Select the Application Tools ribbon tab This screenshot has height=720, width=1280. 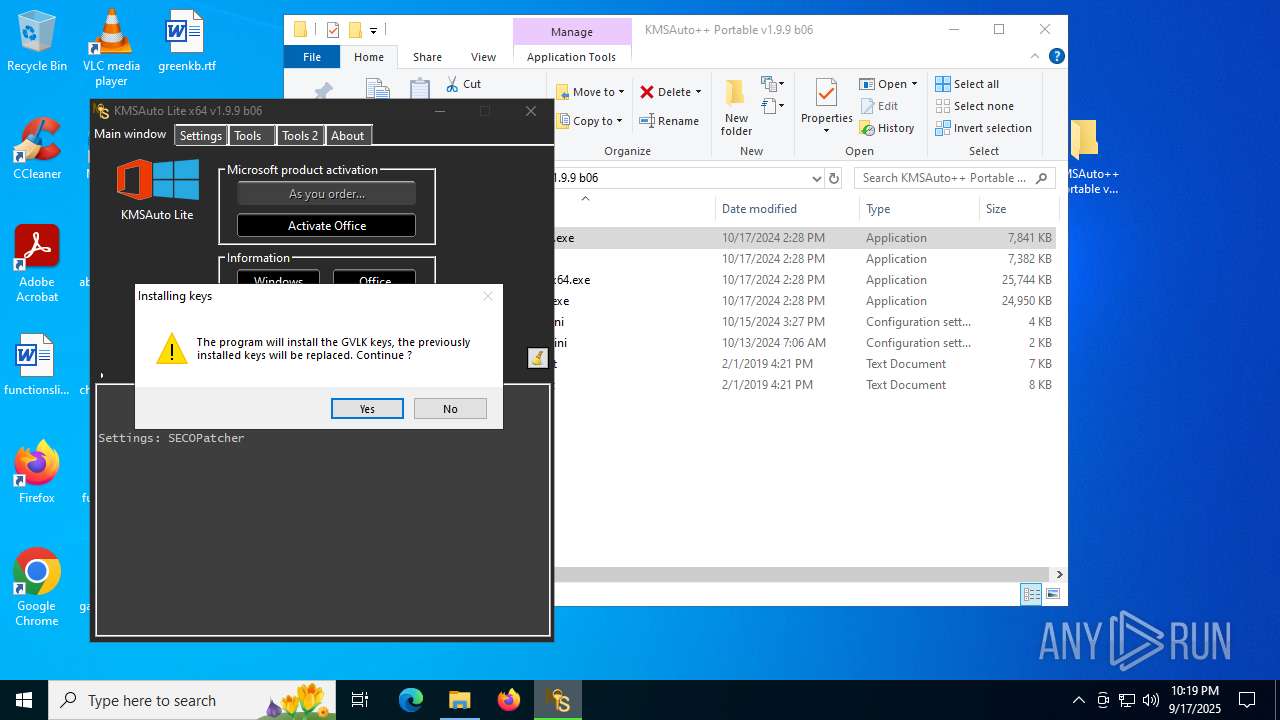pyautogui.click(x=572, y=57)
